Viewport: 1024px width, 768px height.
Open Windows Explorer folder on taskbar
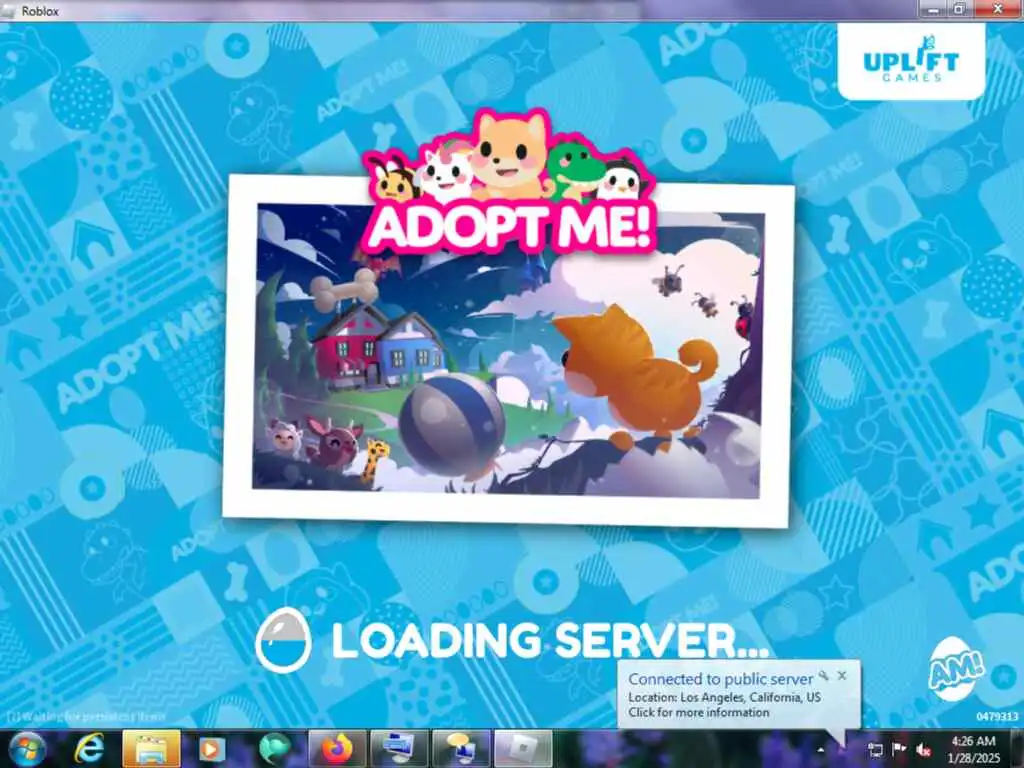152,749
